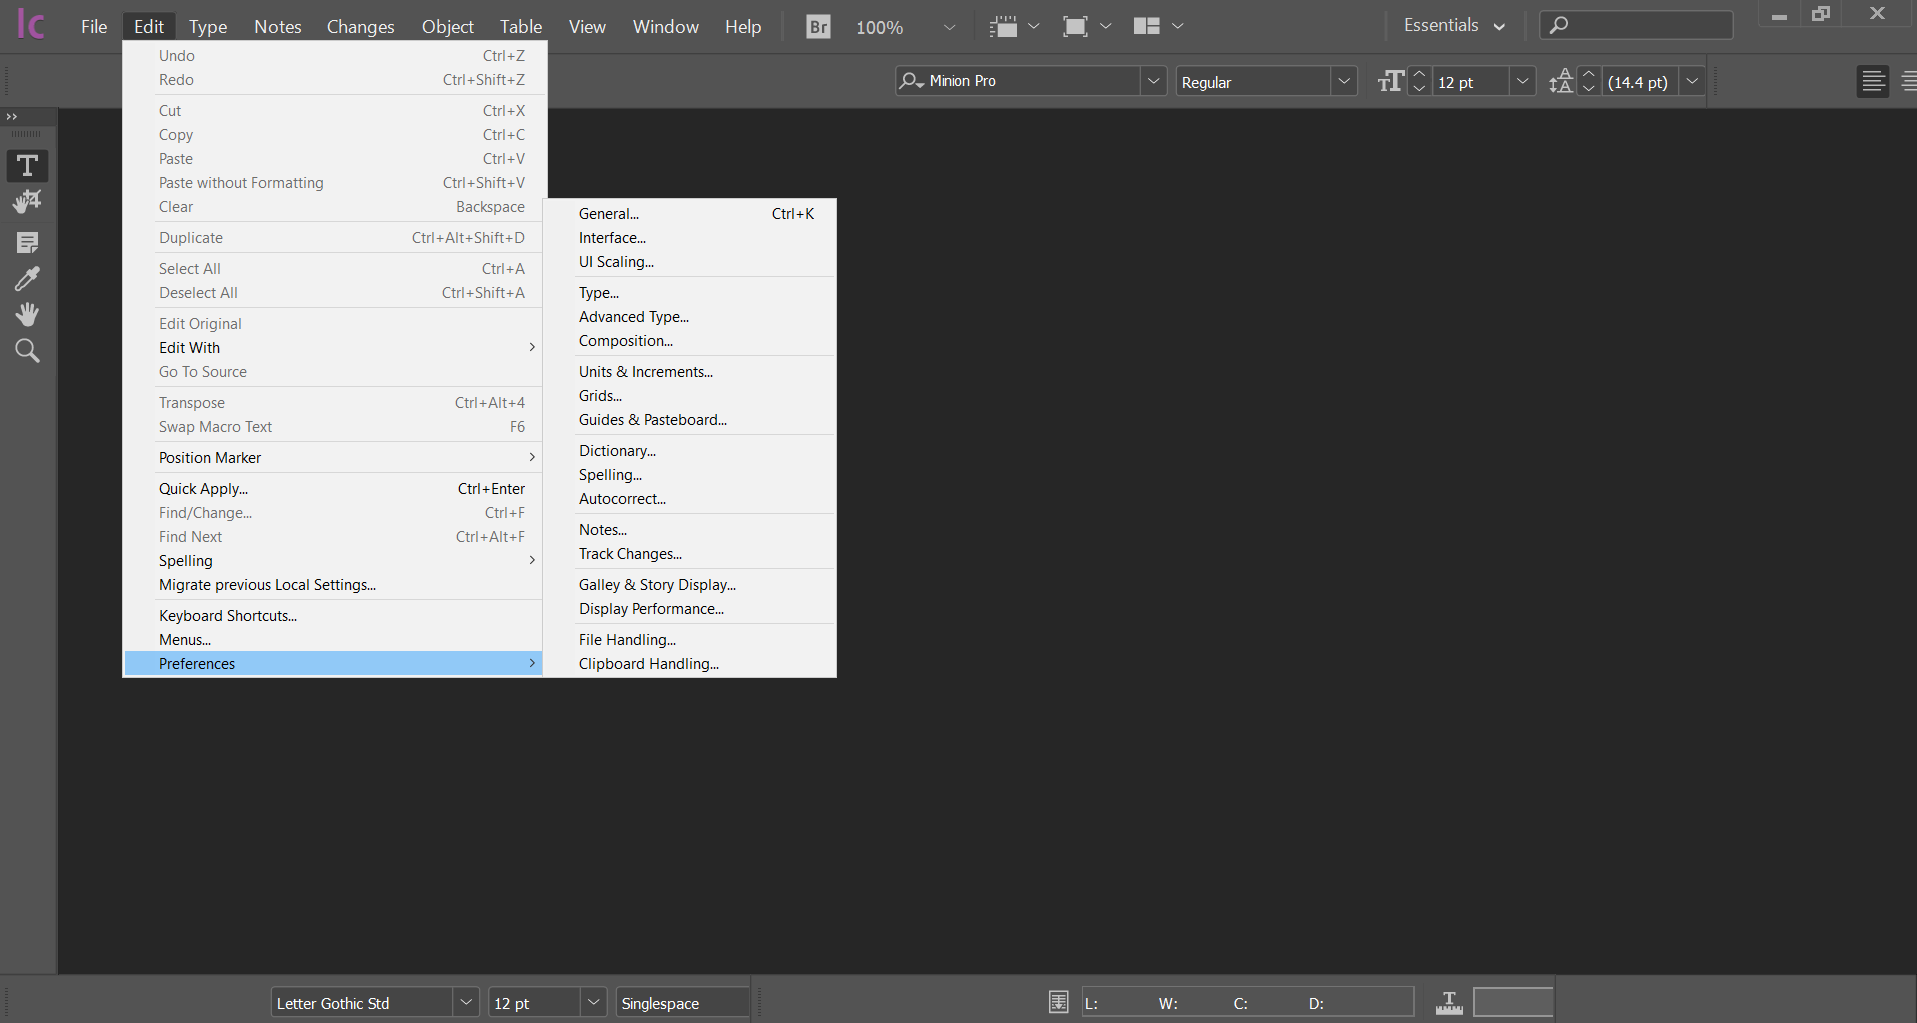Select the Hand tool

pyautogui.click(x=27, y=315)
